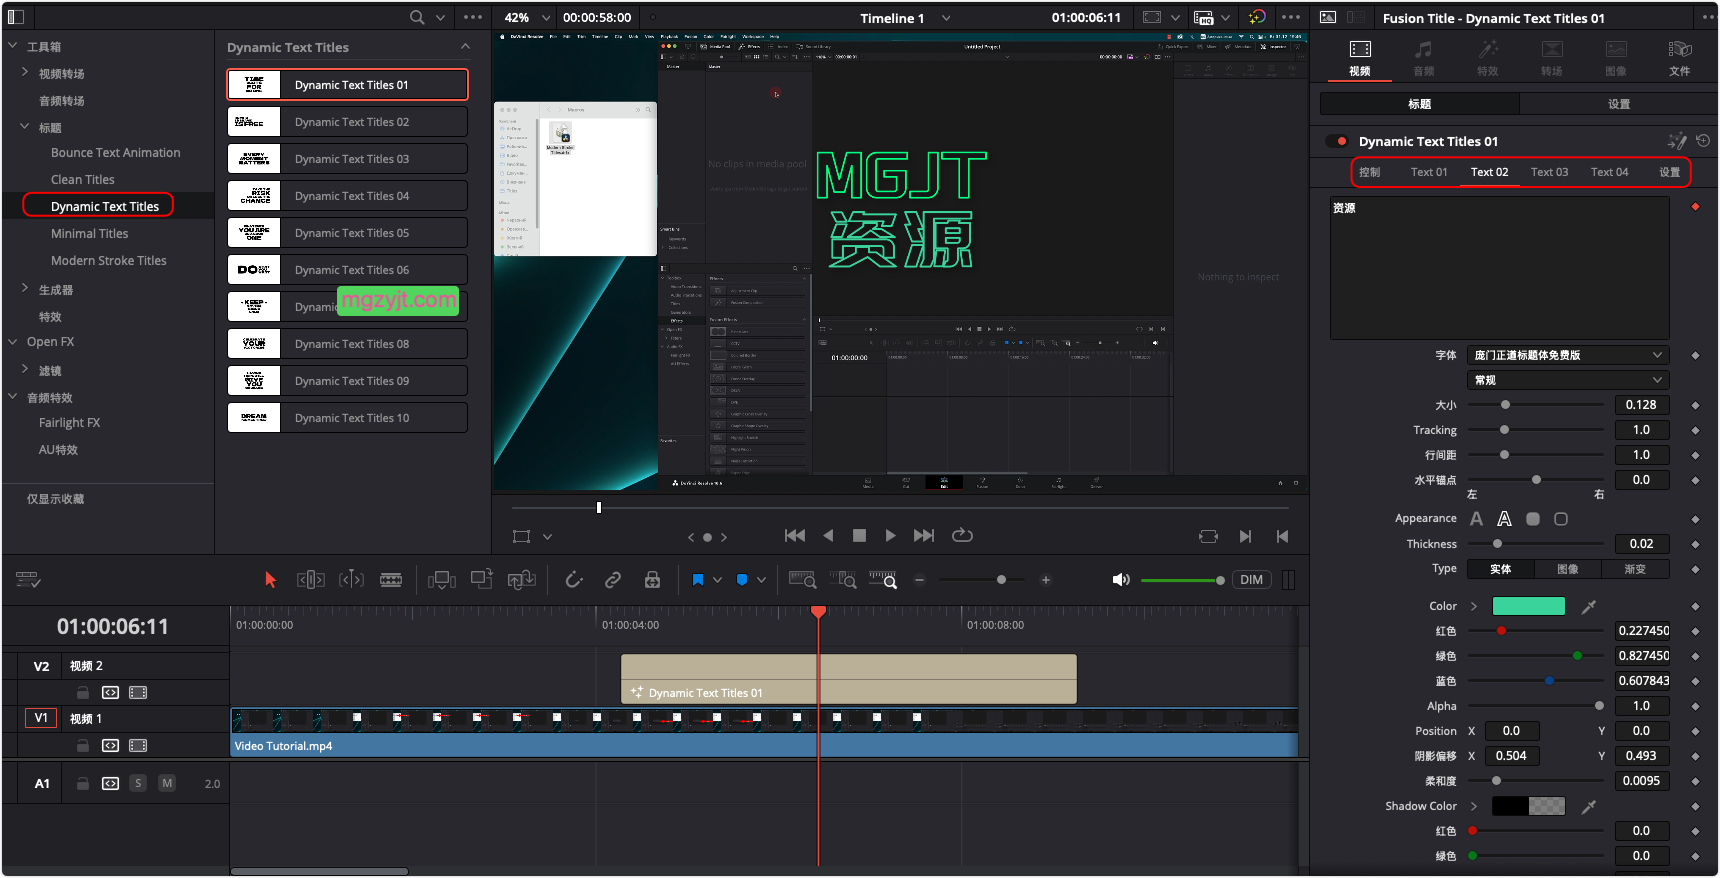Screen dimensions: 1720x878
Task: Toggle loop playback
Action: click(x=962, y=535)
